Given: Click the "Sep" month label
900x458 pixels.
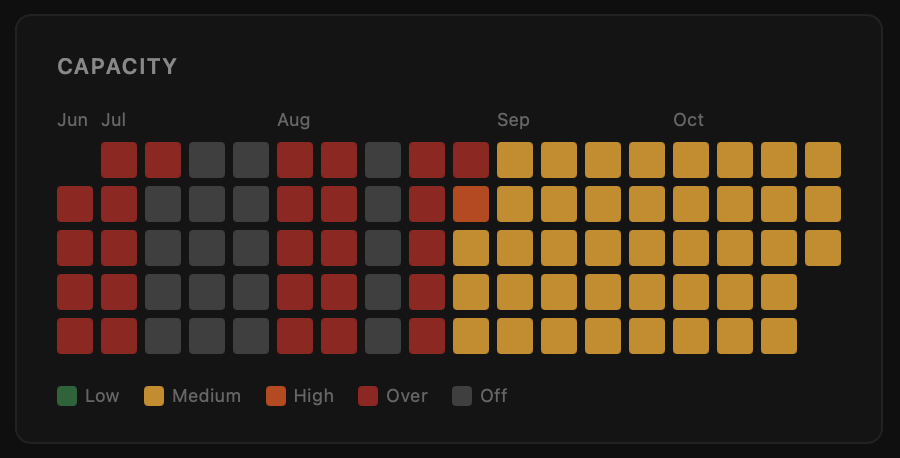Looking at the screenshot, I should pyautogui.click(x=513, y=120).
